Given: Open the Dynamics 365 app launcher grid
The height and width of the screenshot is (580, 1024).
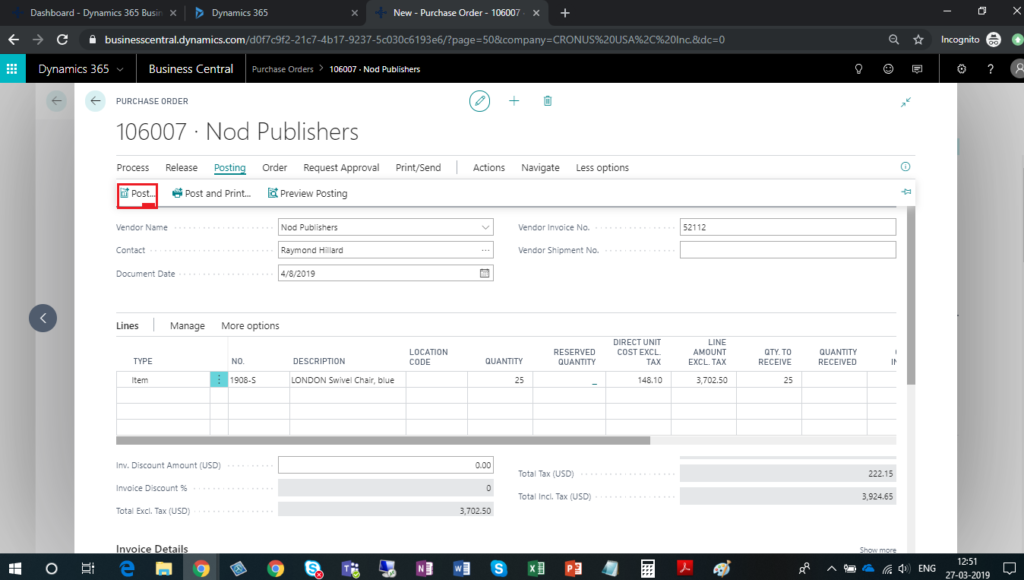Looking at the screenshot, I should pos(13,69).
